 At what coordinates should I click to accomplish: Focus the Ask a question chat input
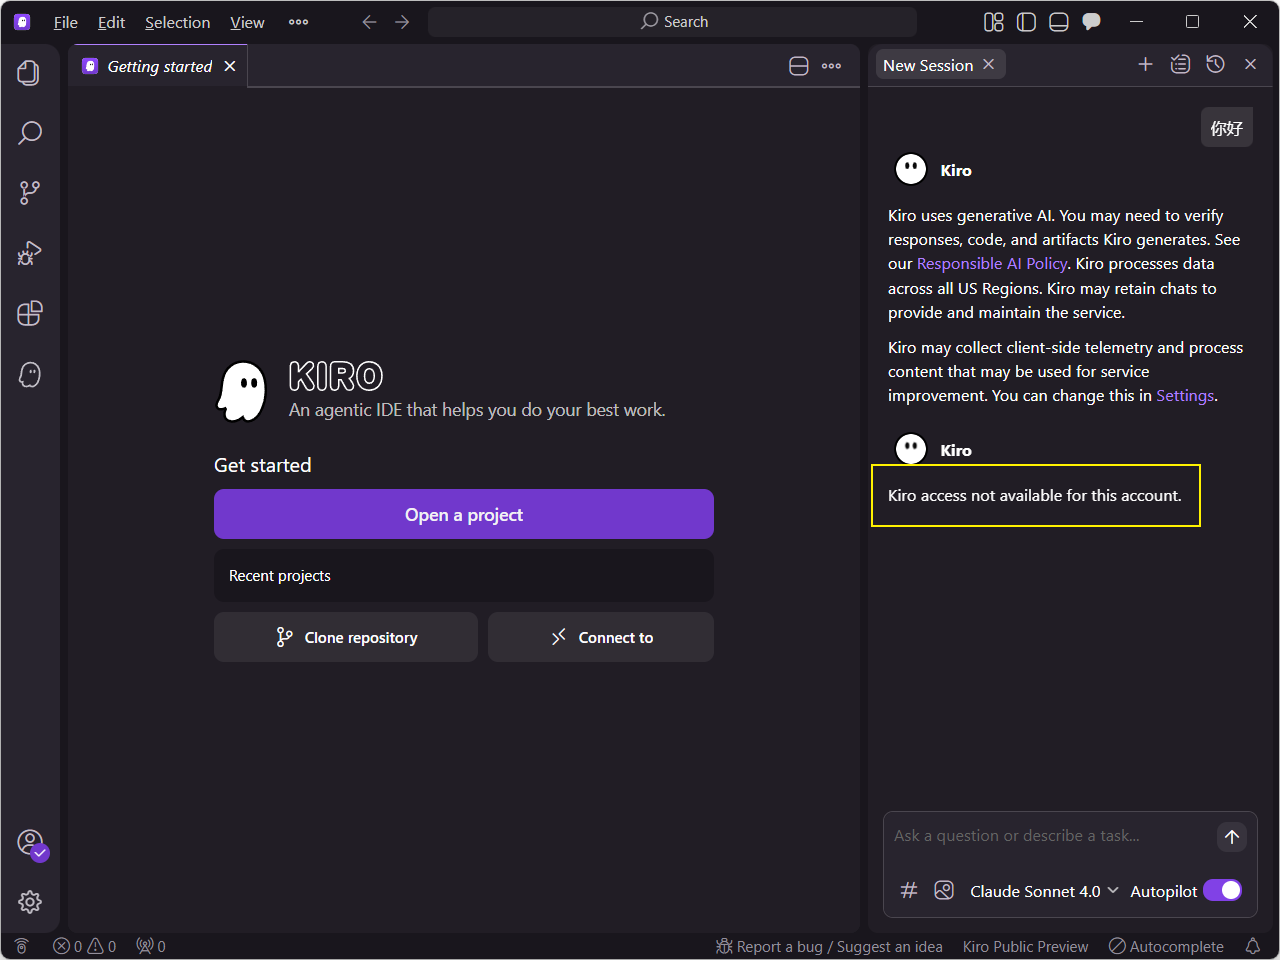(x=1050, y=836)
